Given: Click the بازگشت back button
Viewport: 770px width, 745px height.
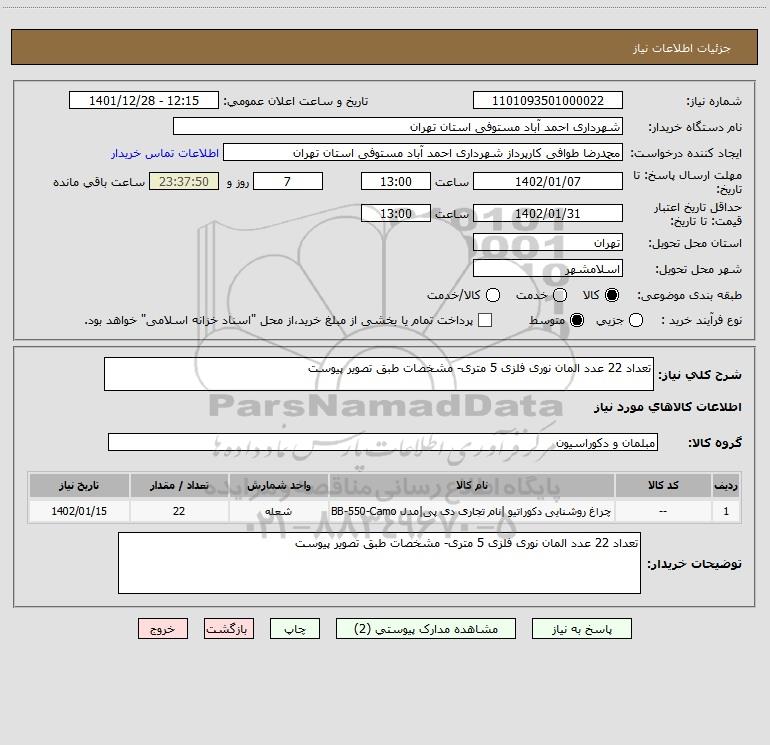Looking at the screenshot, I should click(x=229, y=629).
